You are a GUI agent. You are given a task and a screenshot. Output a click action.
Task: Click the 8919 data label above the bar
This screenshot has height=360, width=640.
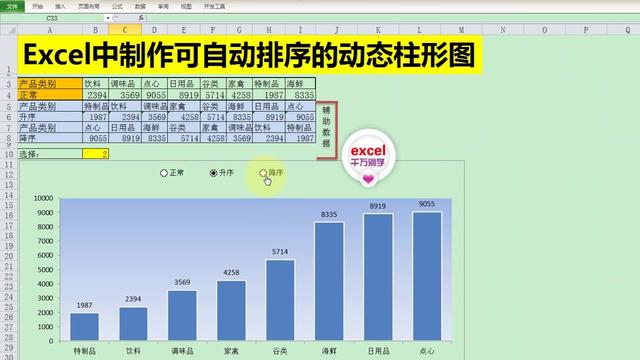[x=378, y=206]
